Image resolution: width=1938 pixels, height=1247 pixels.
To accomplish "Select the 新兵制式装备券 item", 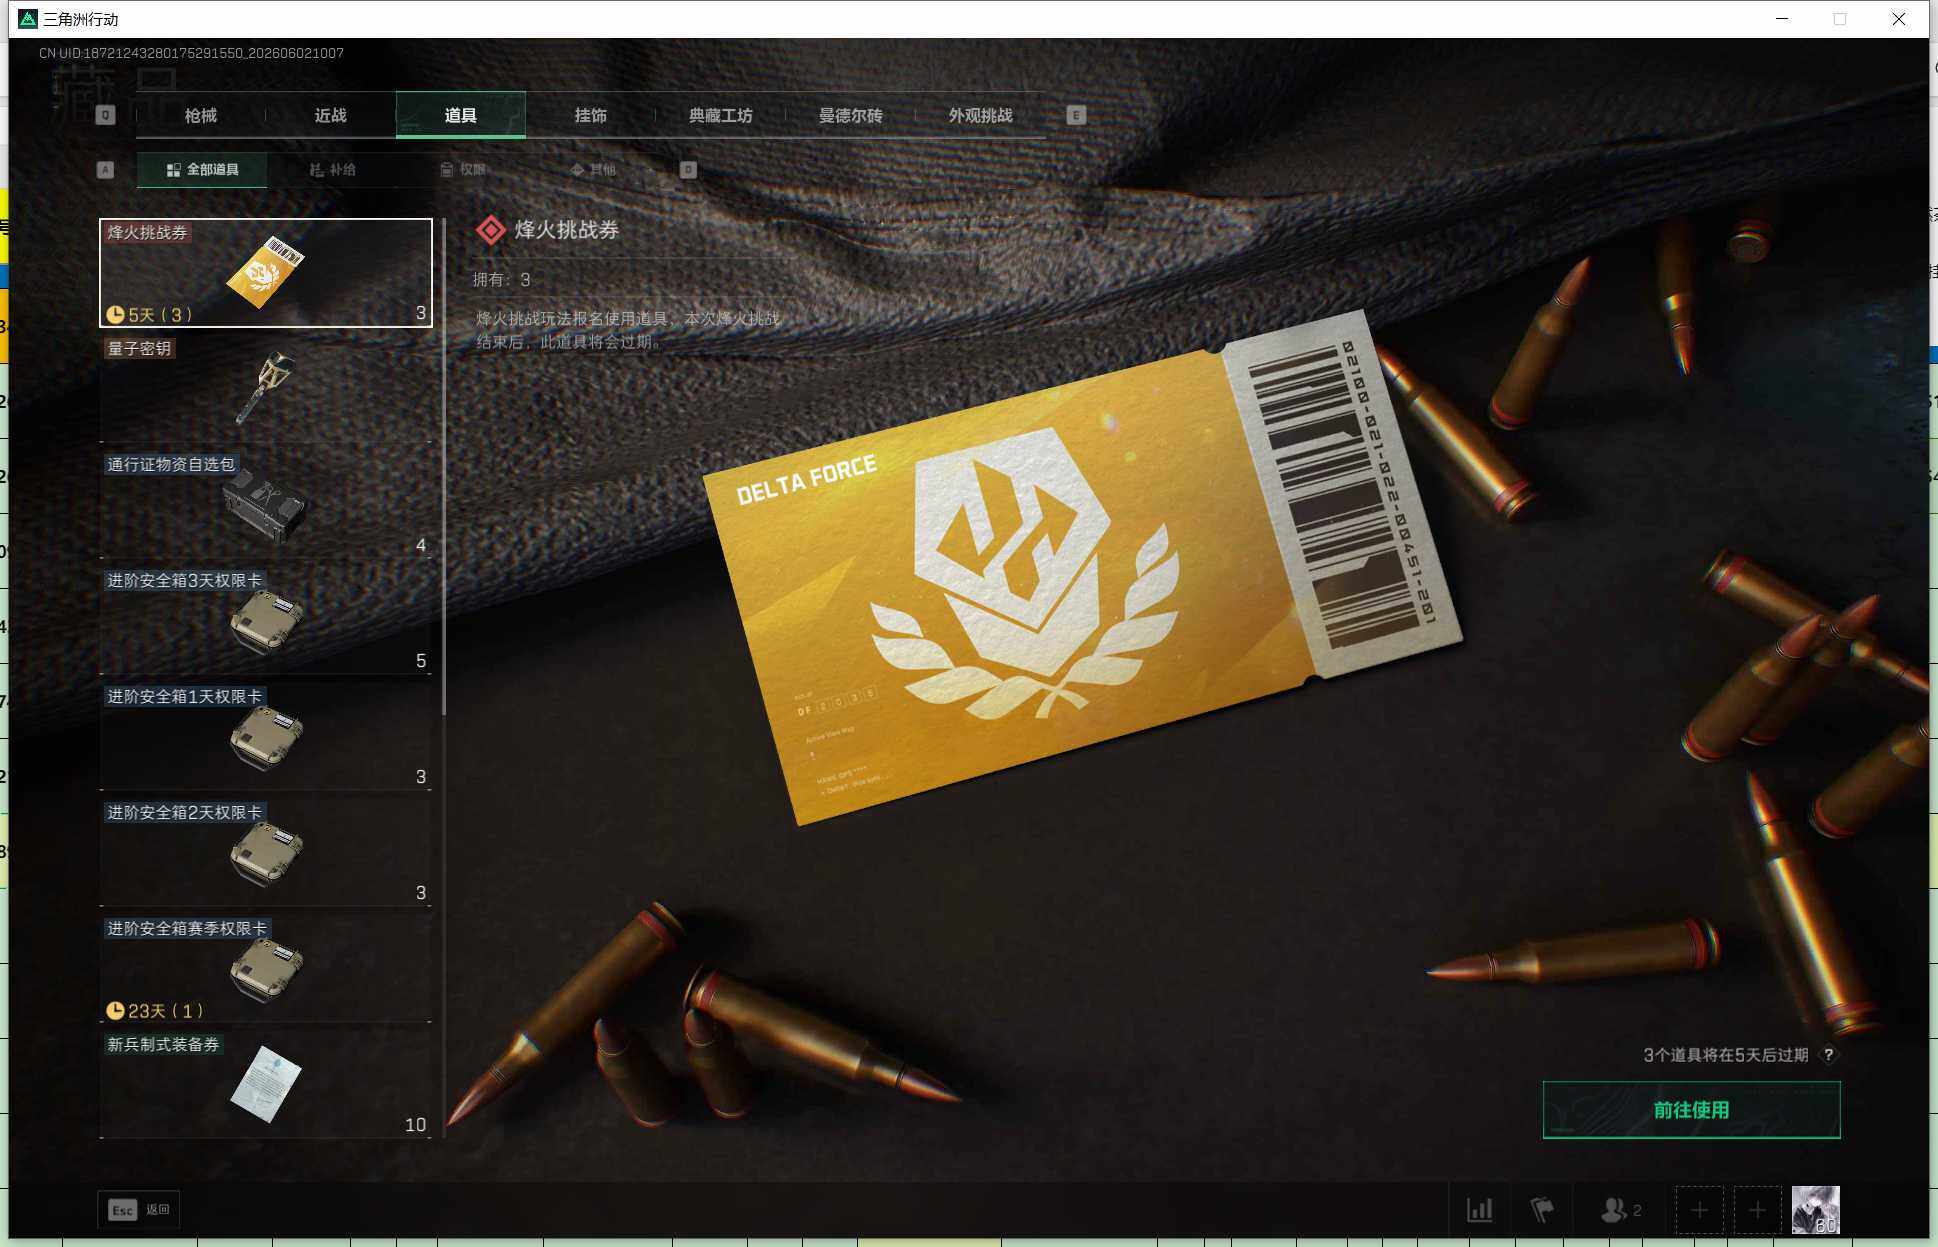I will [x=266, y=1085].
